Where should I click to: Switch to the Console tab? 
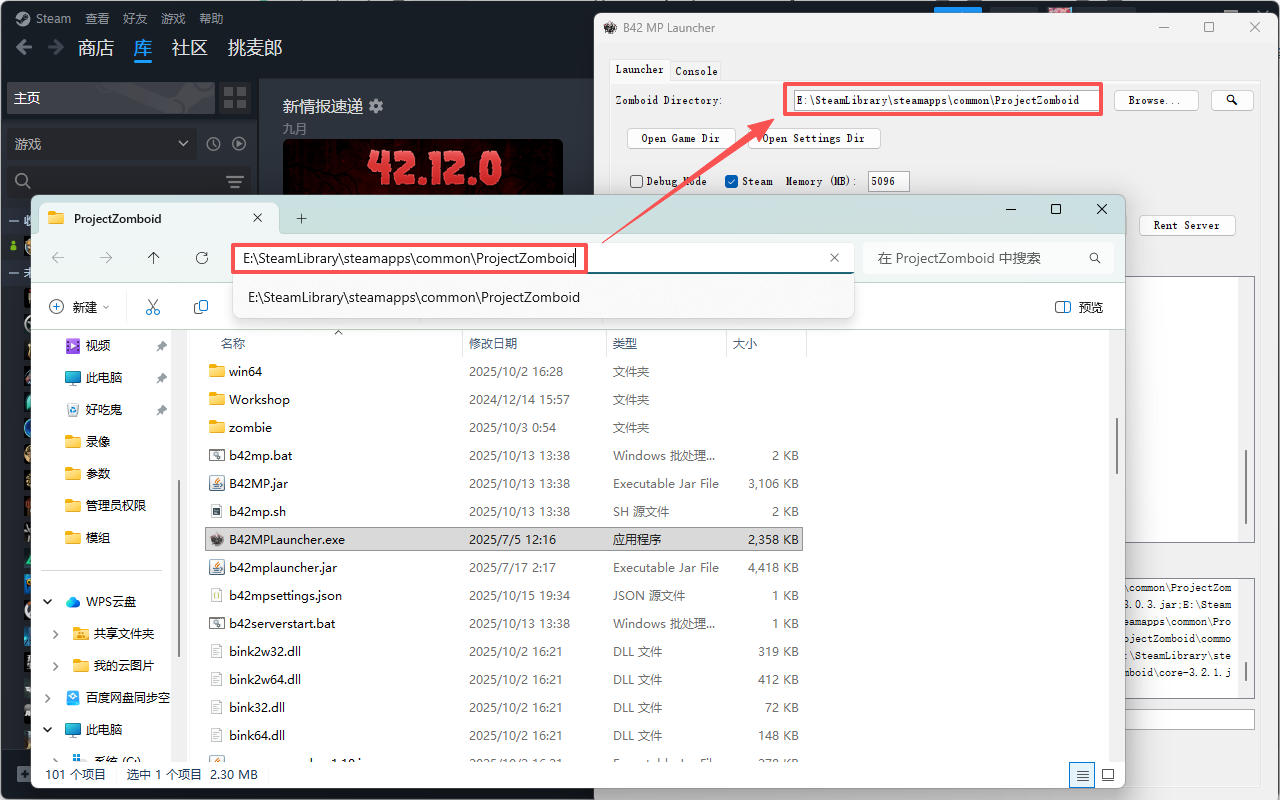pyautogui.click(x=696, y=70)
